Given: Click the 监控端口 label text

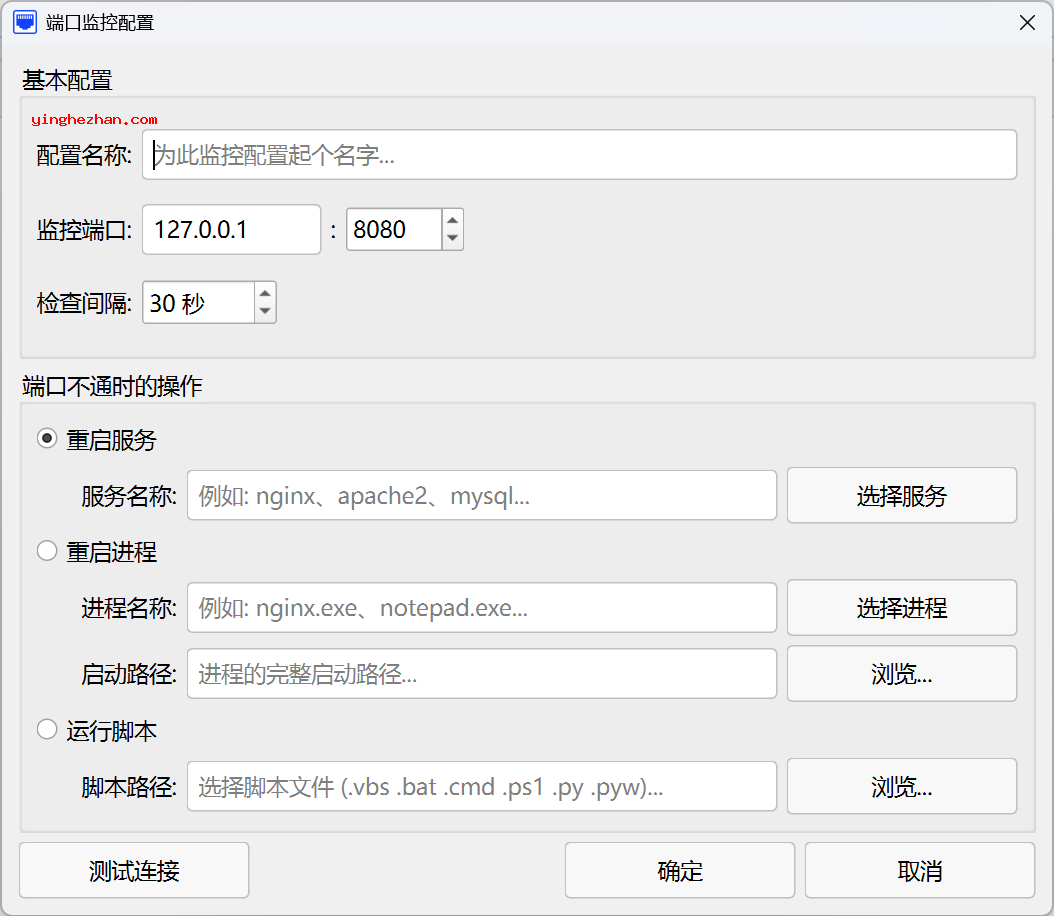Looking at the screenshot, I should pyautogui.click(x=84, y=231).
